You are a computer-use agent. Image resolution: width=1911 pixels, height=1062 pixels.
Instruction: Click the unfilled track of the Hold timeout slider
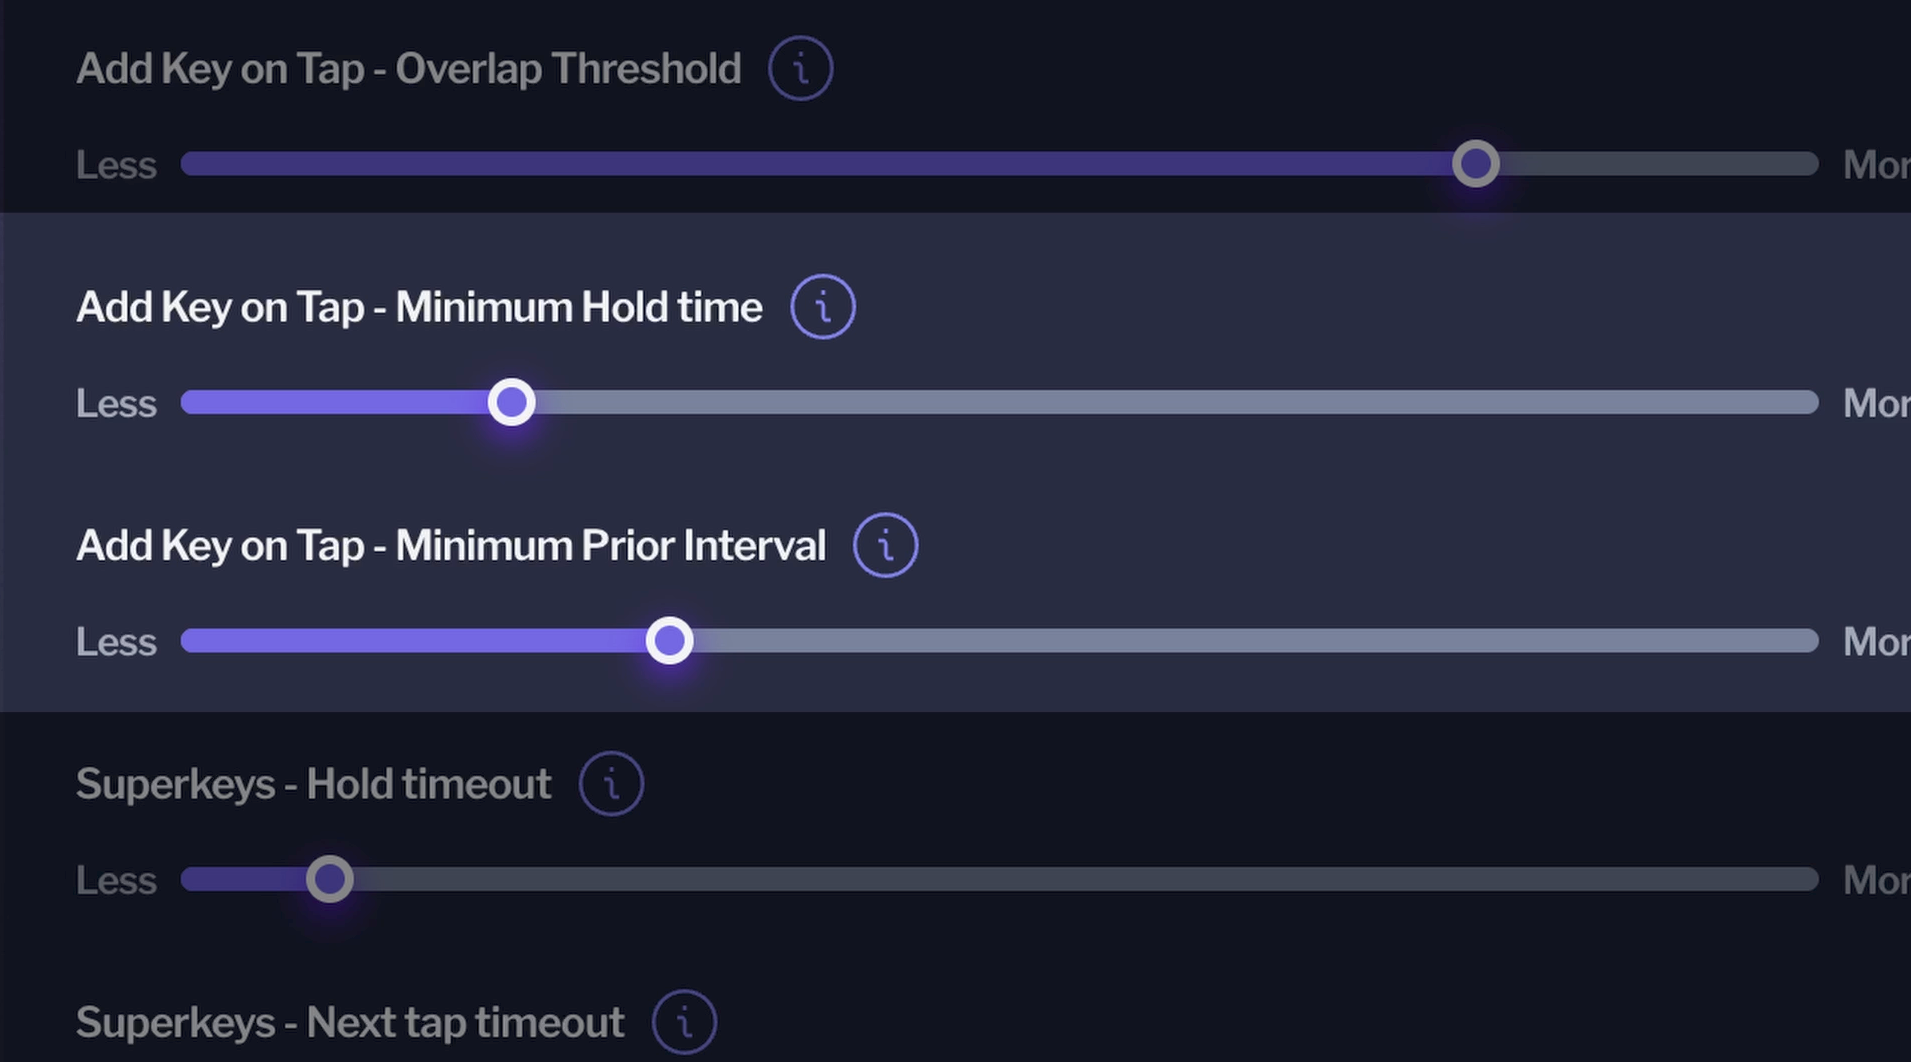click(x=1100, y=879)
